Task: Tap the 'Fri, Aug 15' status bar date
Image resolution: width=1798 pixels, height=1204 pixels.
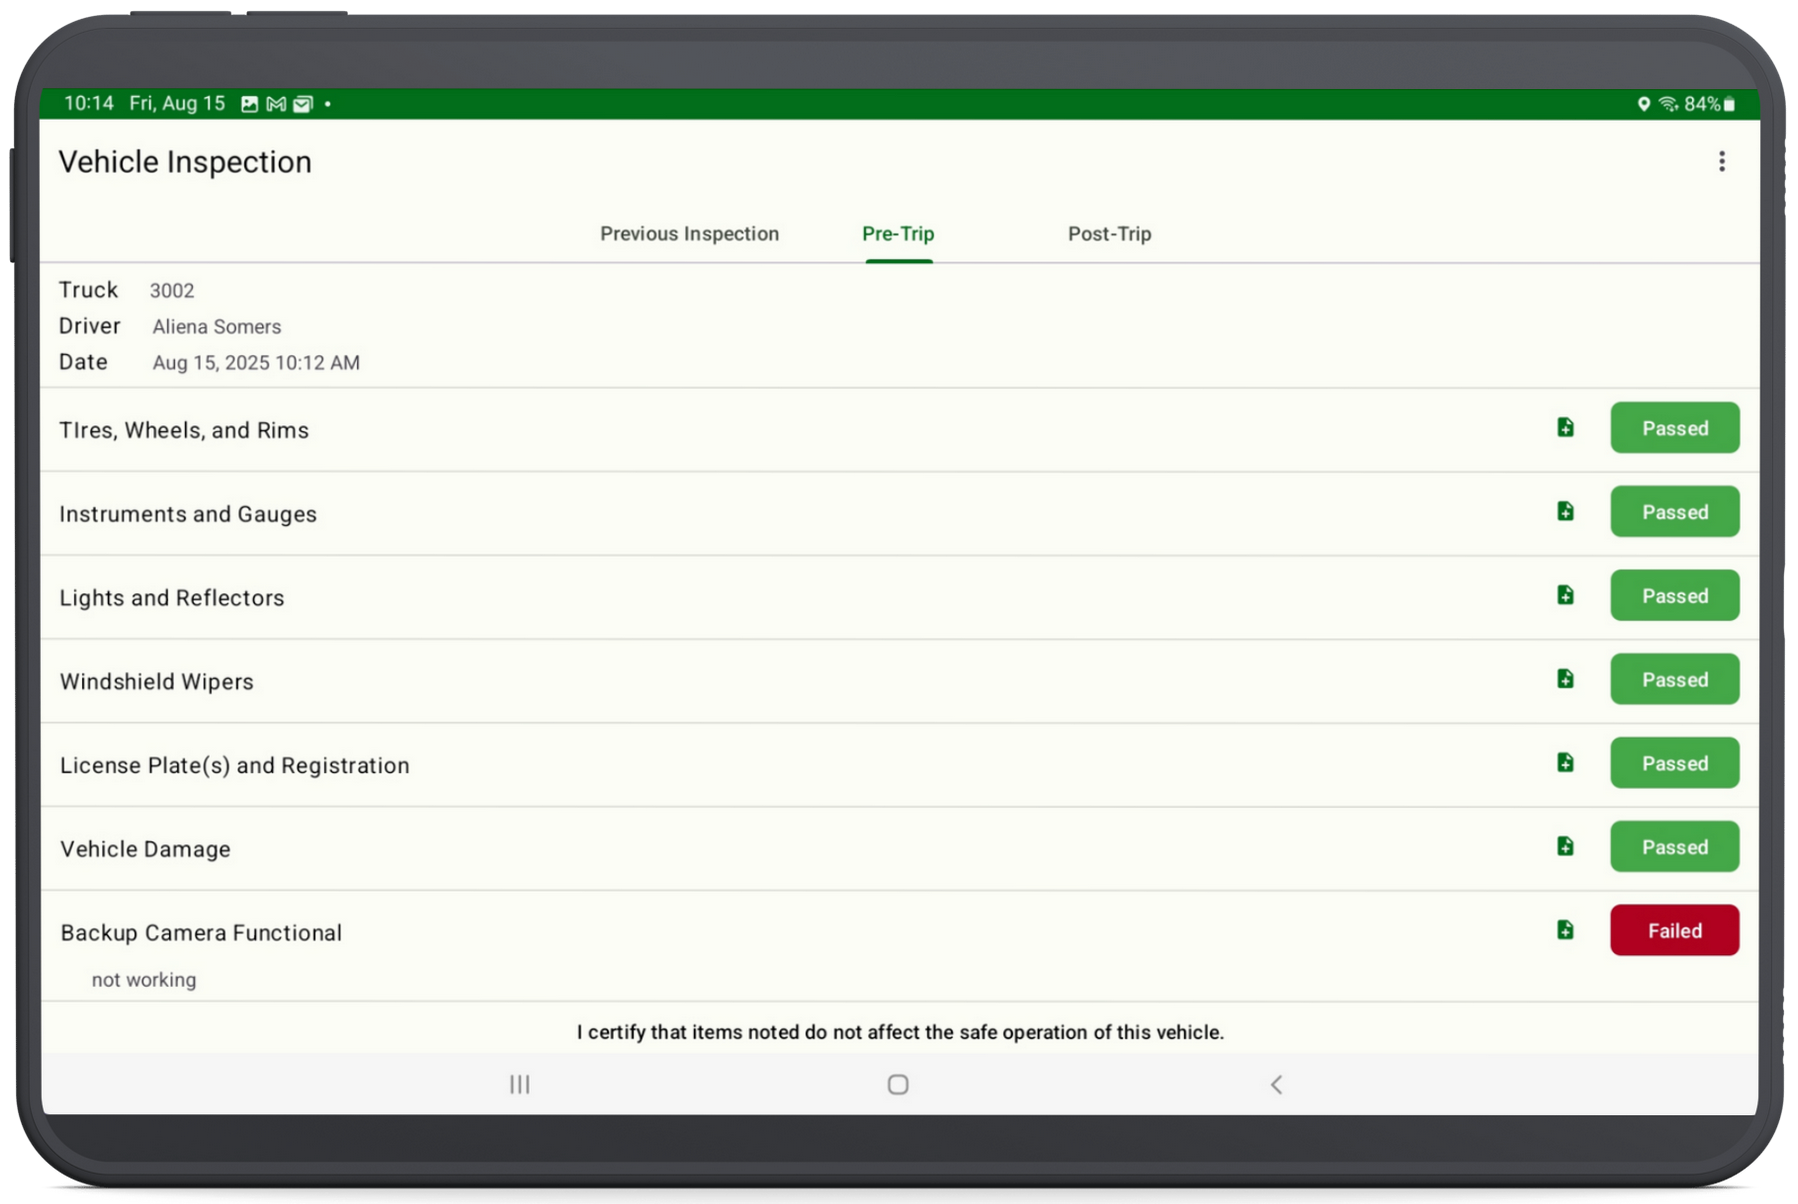Action: (177, 104)
